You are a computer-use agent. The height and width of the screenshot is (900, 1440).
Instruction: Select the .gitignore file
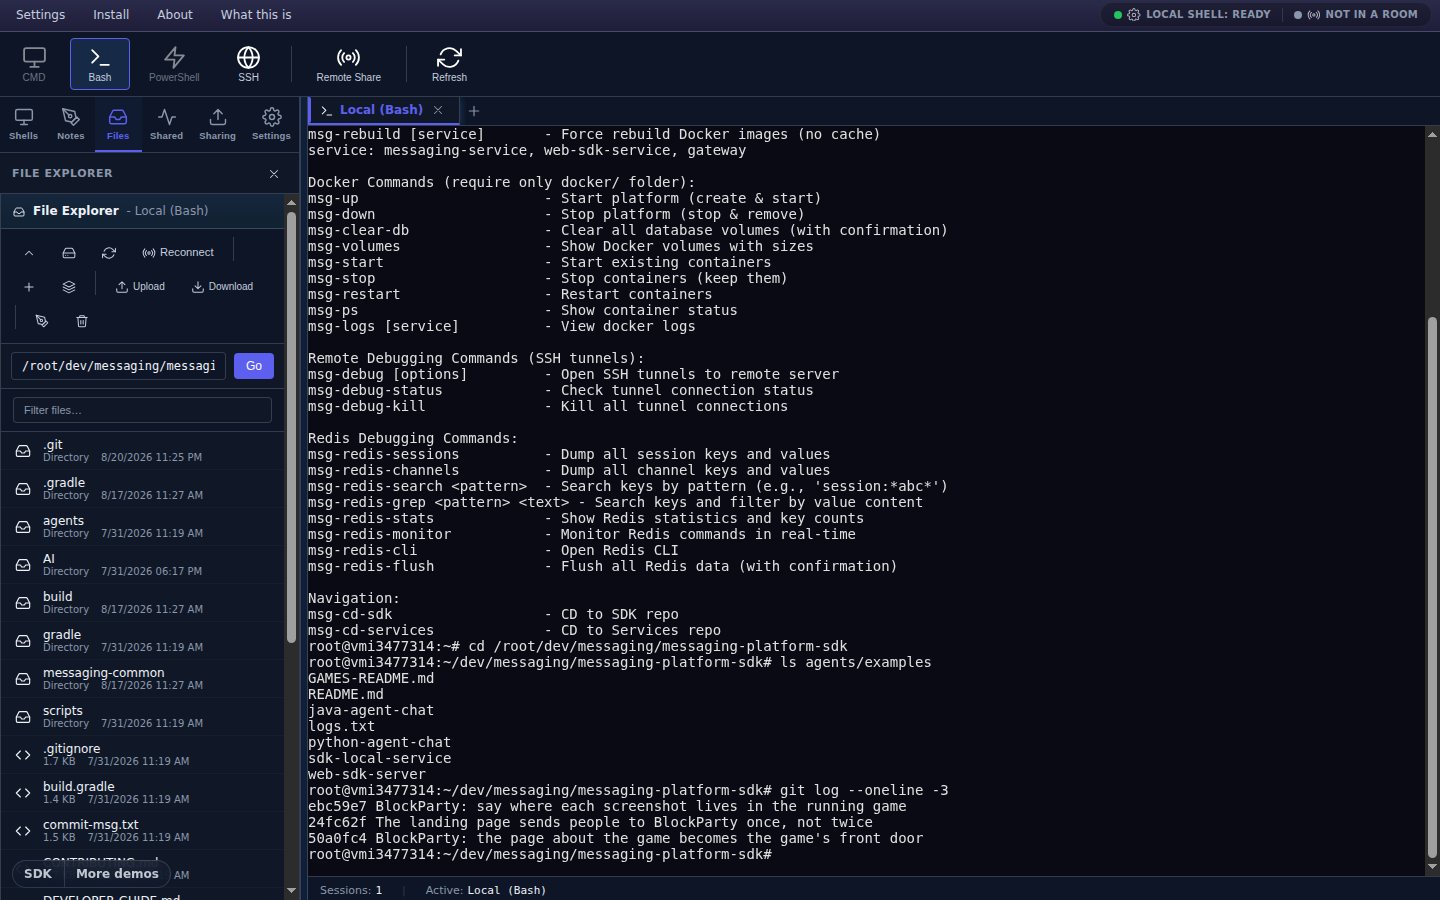pyautogui.click(x=142, y=755)
